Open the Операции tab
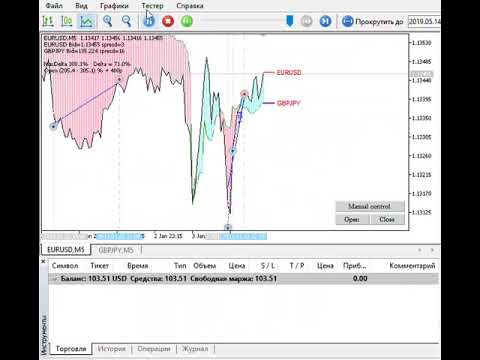The height and width of the screenshot is (360, 480). 154,349
